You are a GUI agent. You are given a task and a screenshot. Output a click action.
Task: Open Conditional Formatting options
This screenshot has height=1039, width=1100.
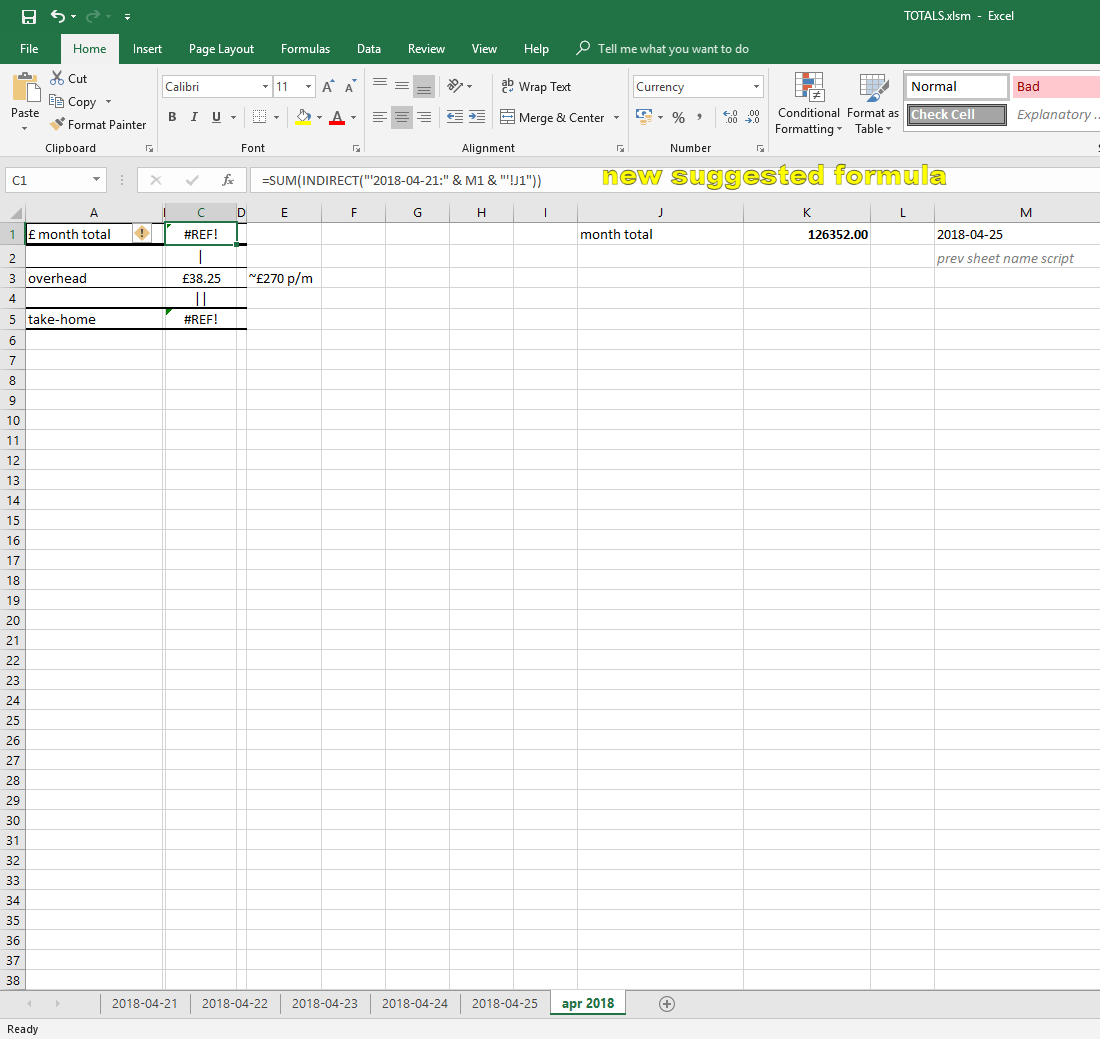tap(808, 103)
